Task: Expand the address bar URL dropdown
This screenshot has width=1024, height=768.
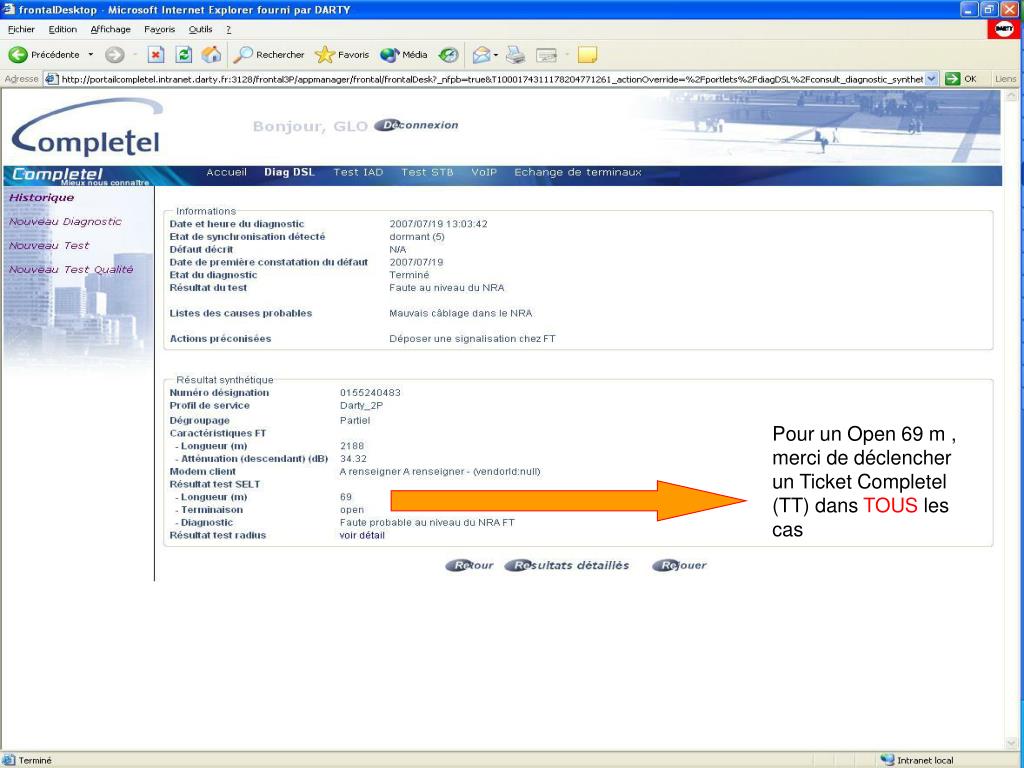Action: [x=931, y=78]
